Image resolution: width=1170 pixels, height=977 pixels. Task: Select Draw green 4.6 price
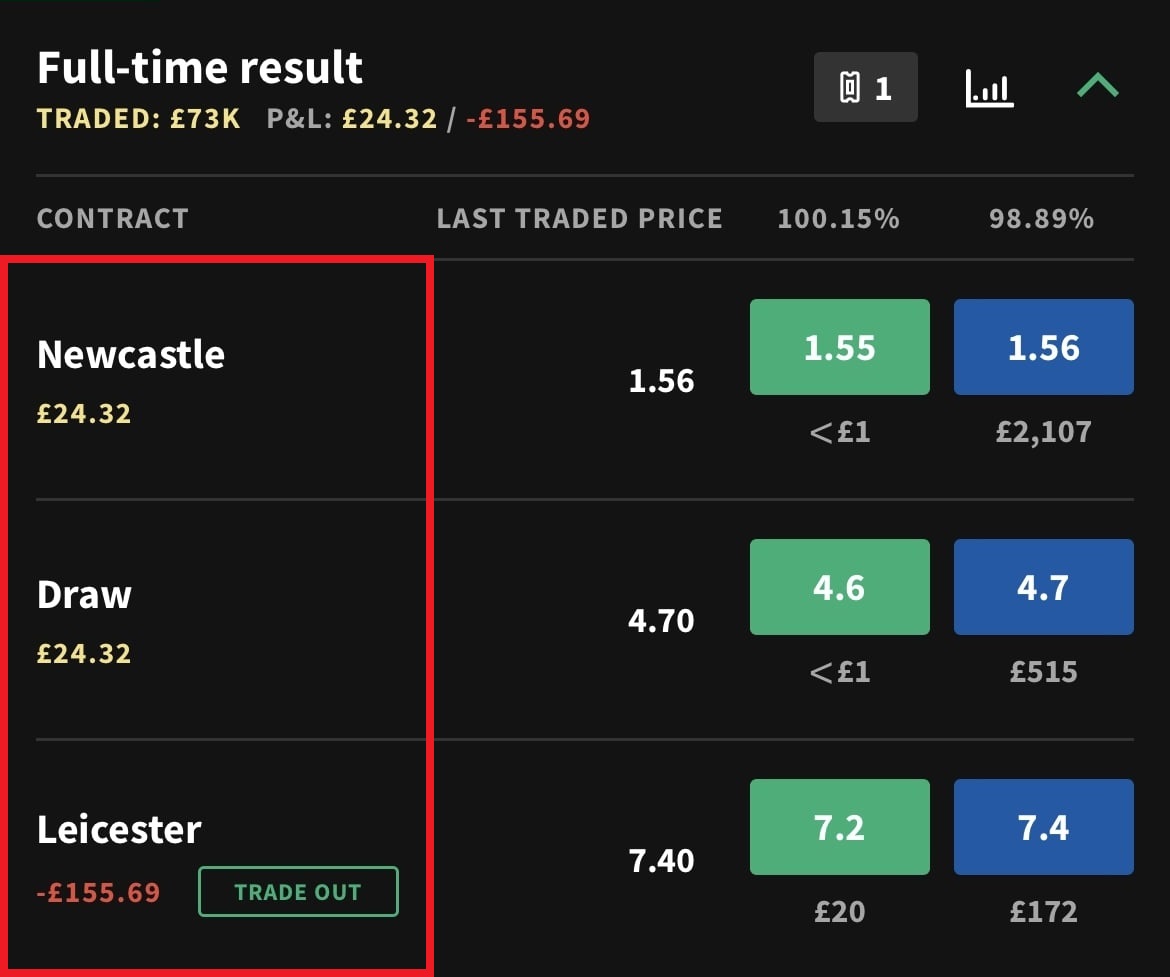pos(839,587)
